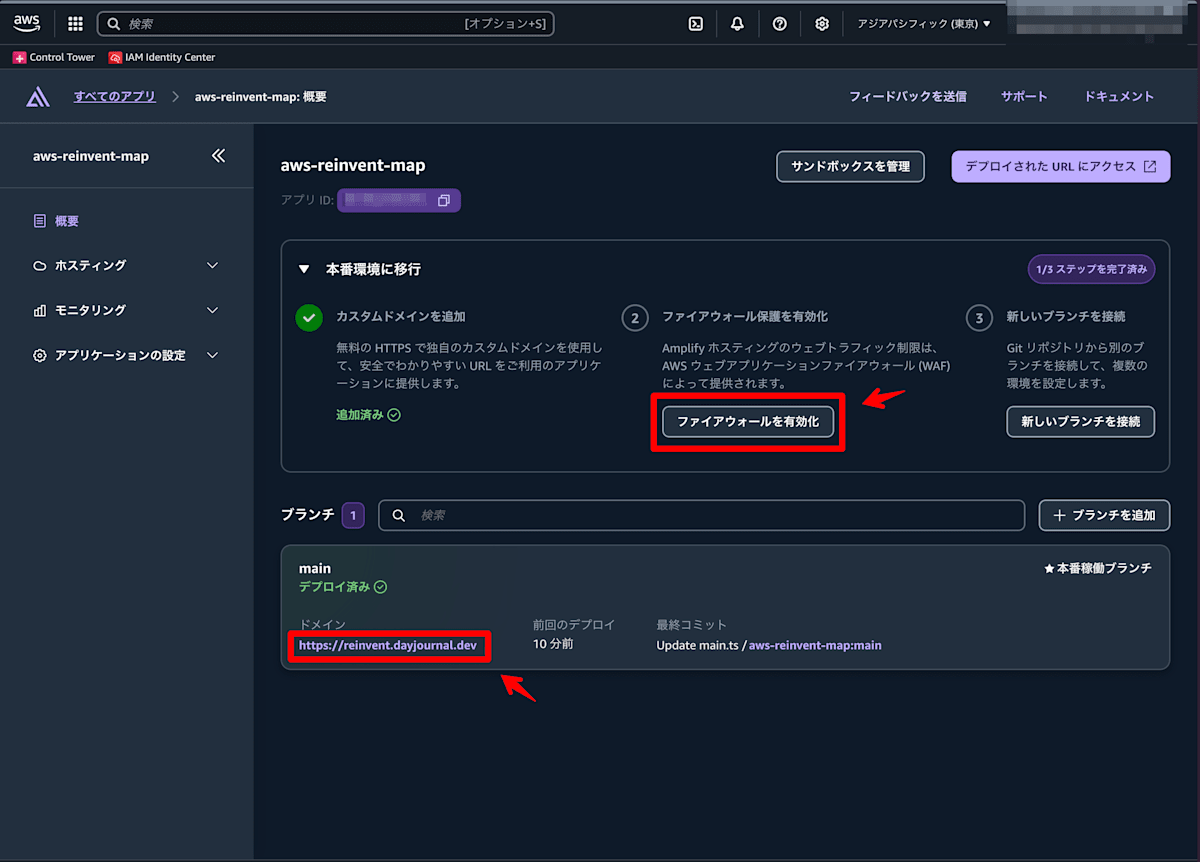Click aws-reinvent-map sidebar title
This screenshot has height=862, width=1200.
(91, 156)
